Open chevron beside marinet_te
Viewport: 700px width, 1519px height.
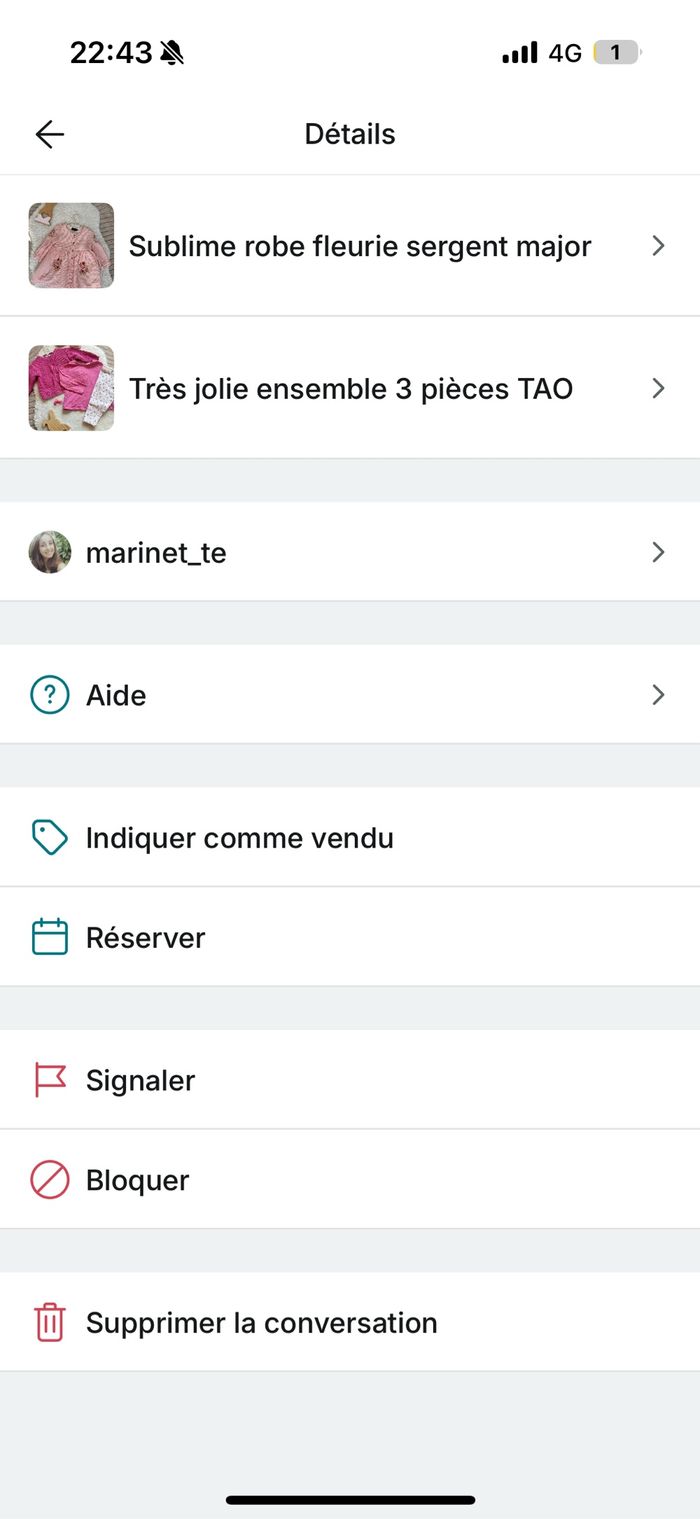tap(658, 552)
